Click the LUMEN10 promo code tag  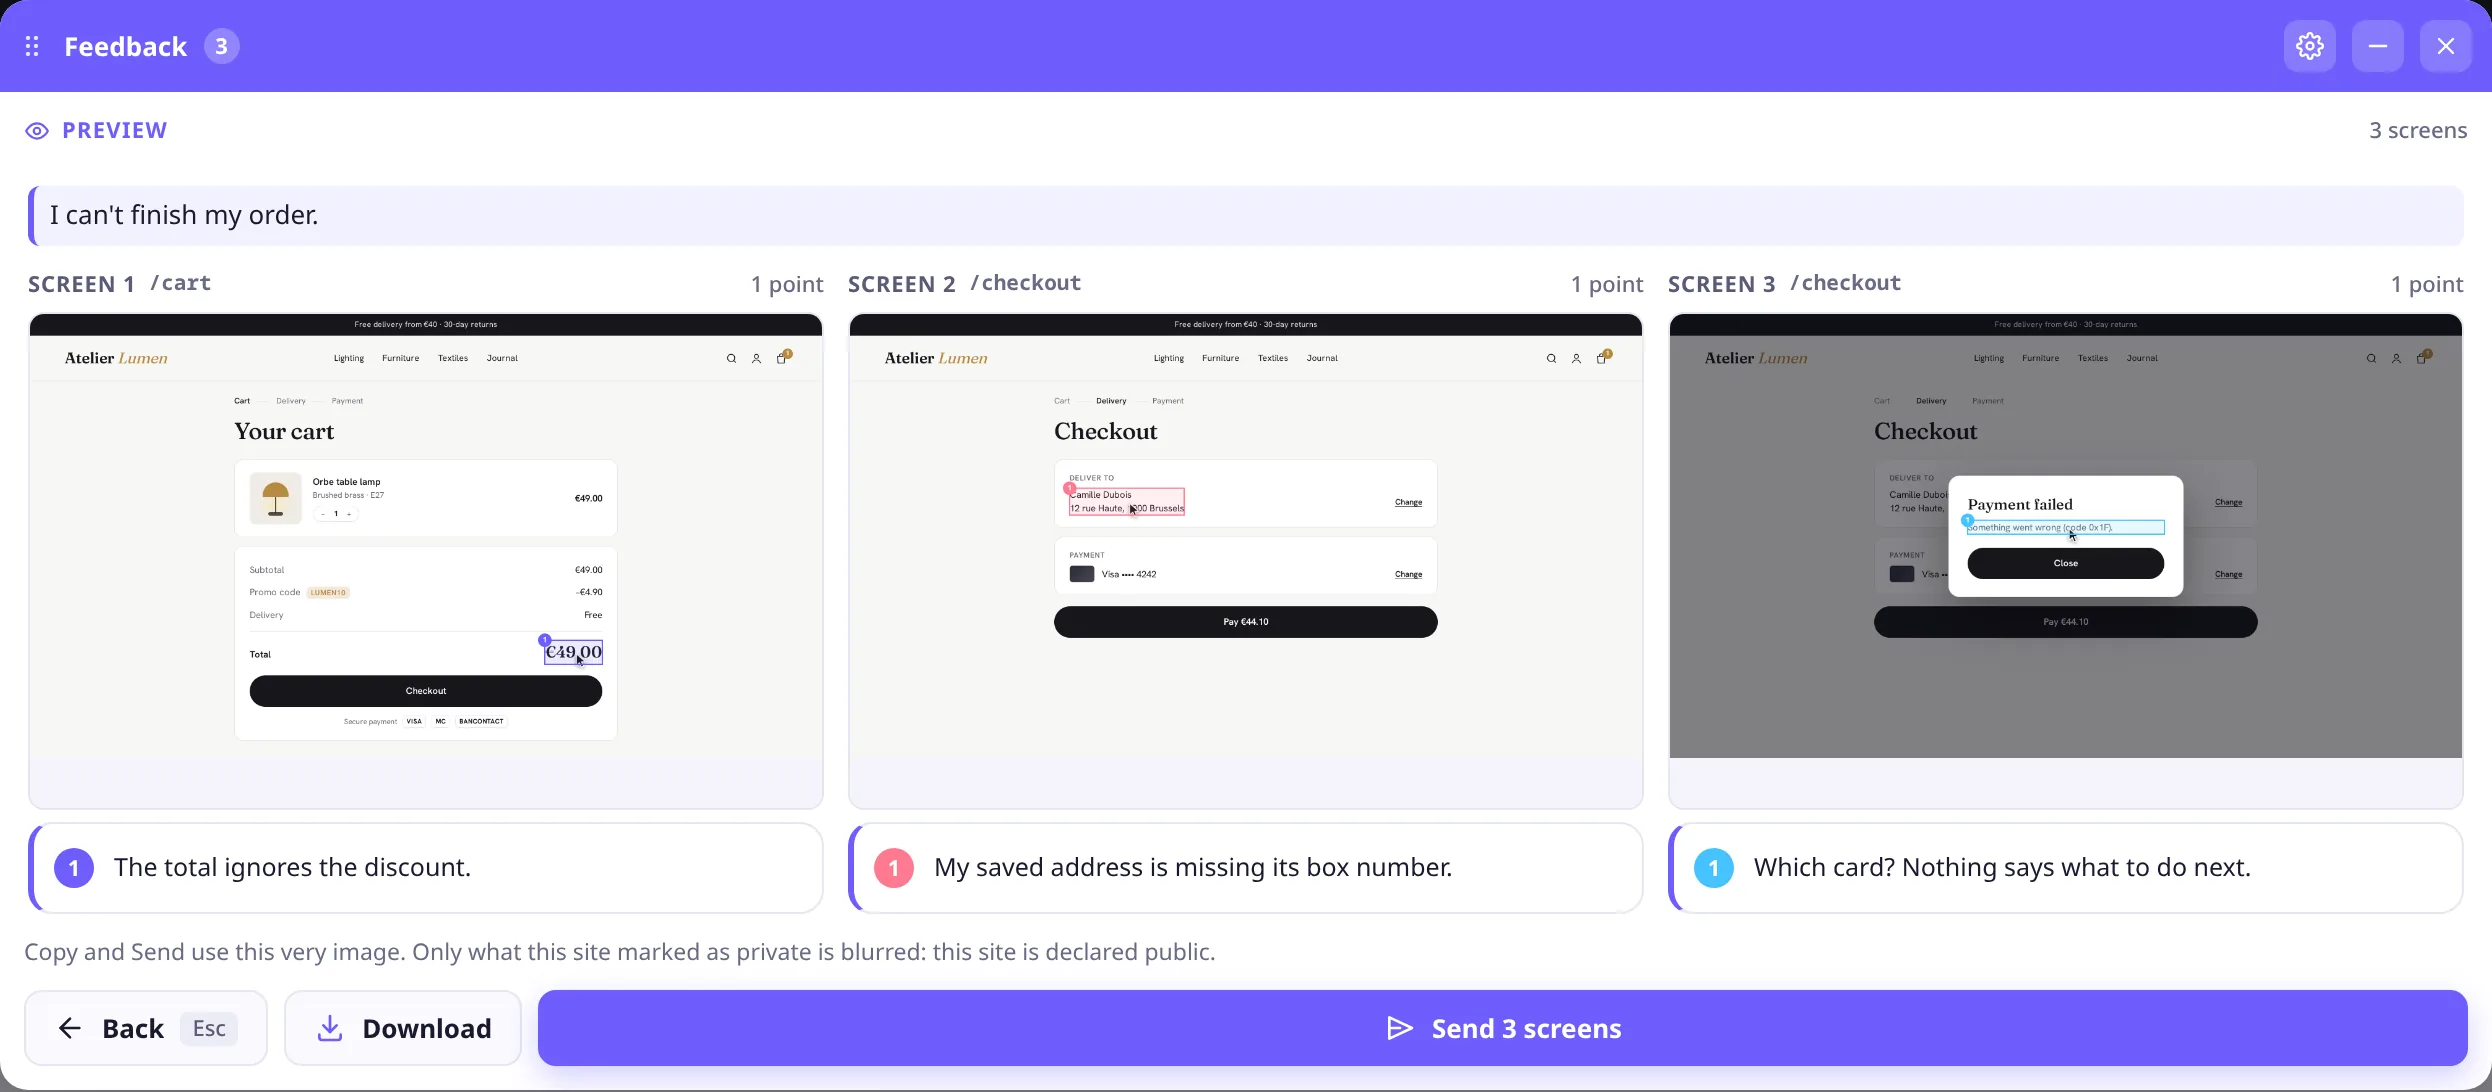point(328,592)
